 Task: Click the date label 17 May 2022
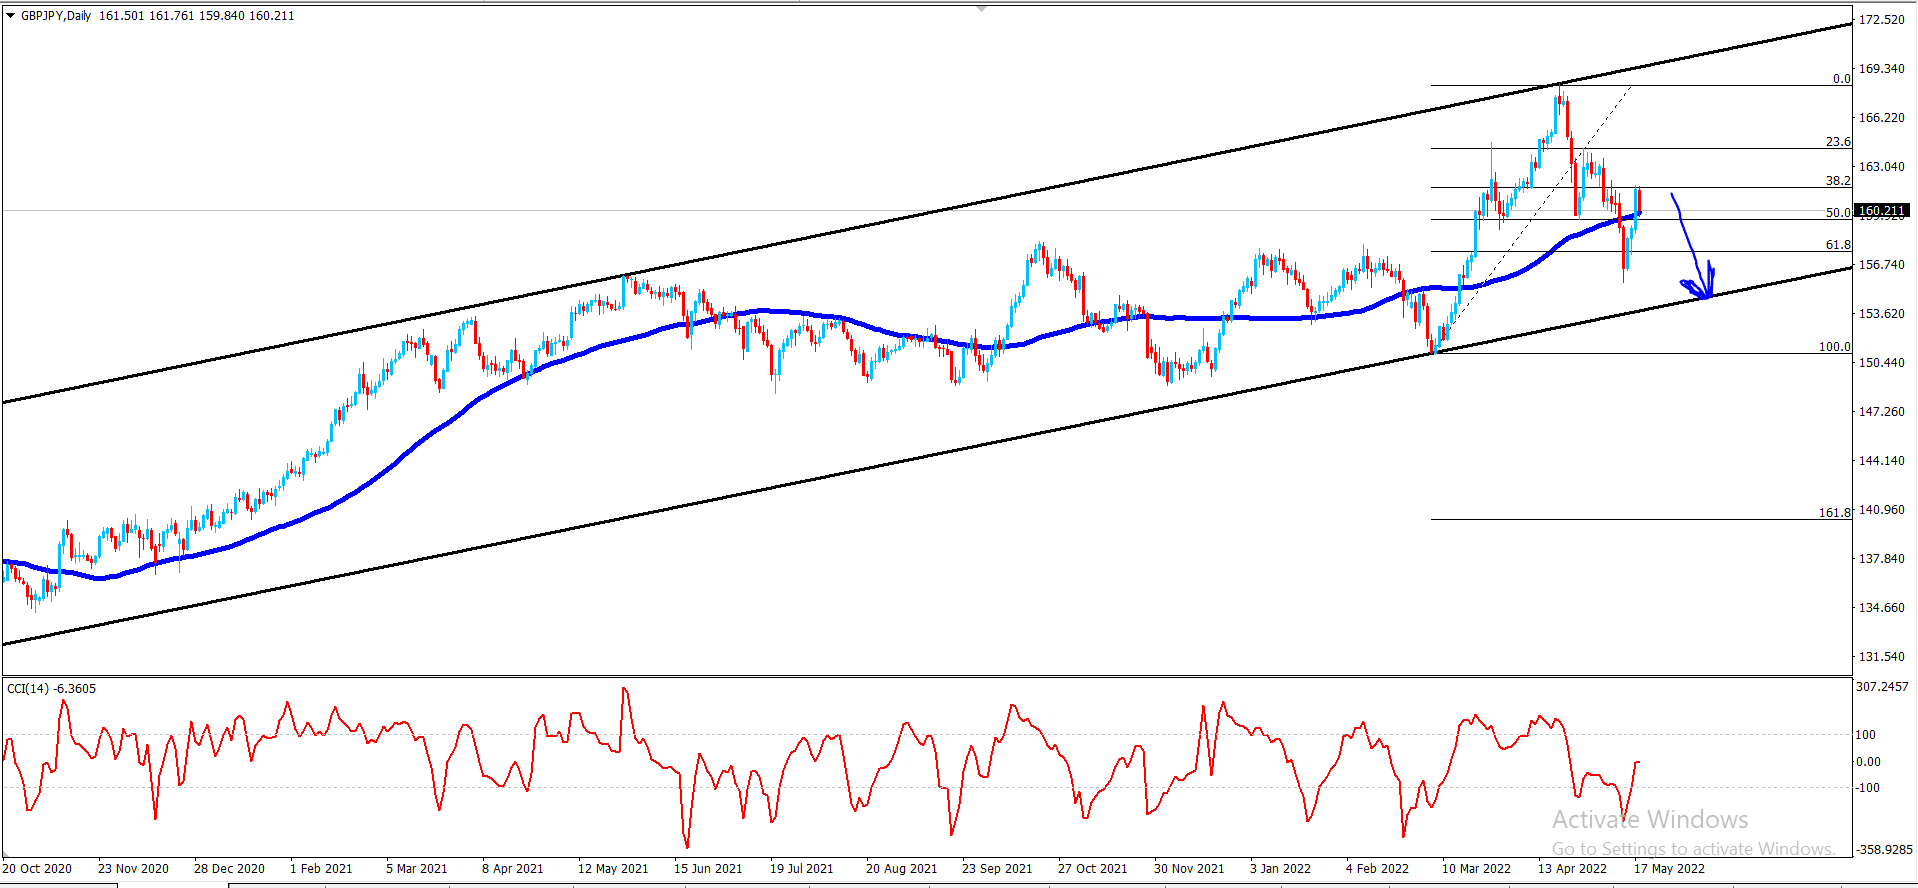pos(1669,869)
